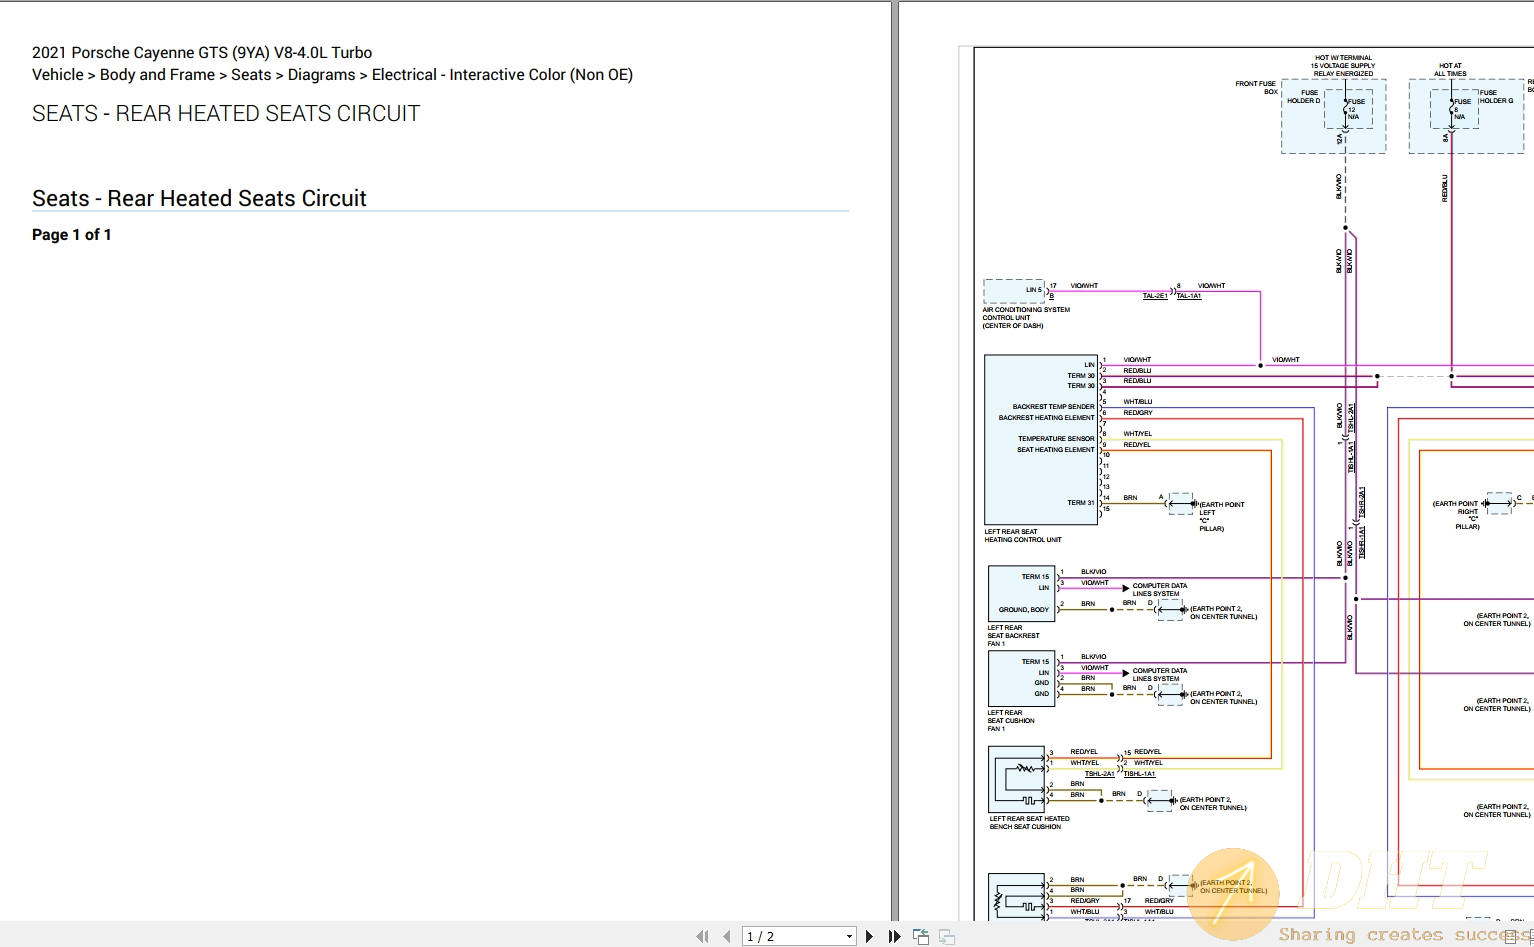The width and height of the screenshot is (1534, 947).
Task: Jump to the last page
Action: [x=894, y=936]
